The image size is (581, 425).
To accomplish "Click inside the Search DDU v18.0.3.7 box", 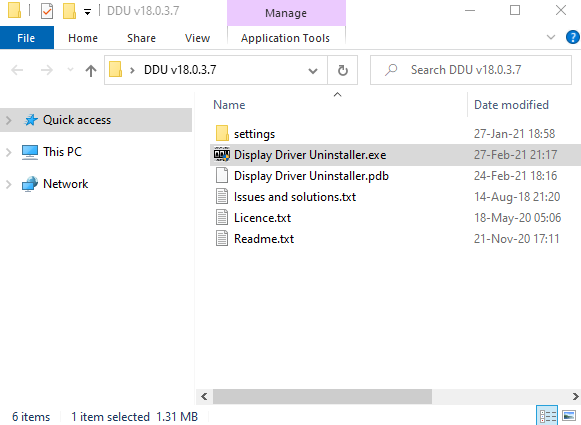I will point(471,70).
